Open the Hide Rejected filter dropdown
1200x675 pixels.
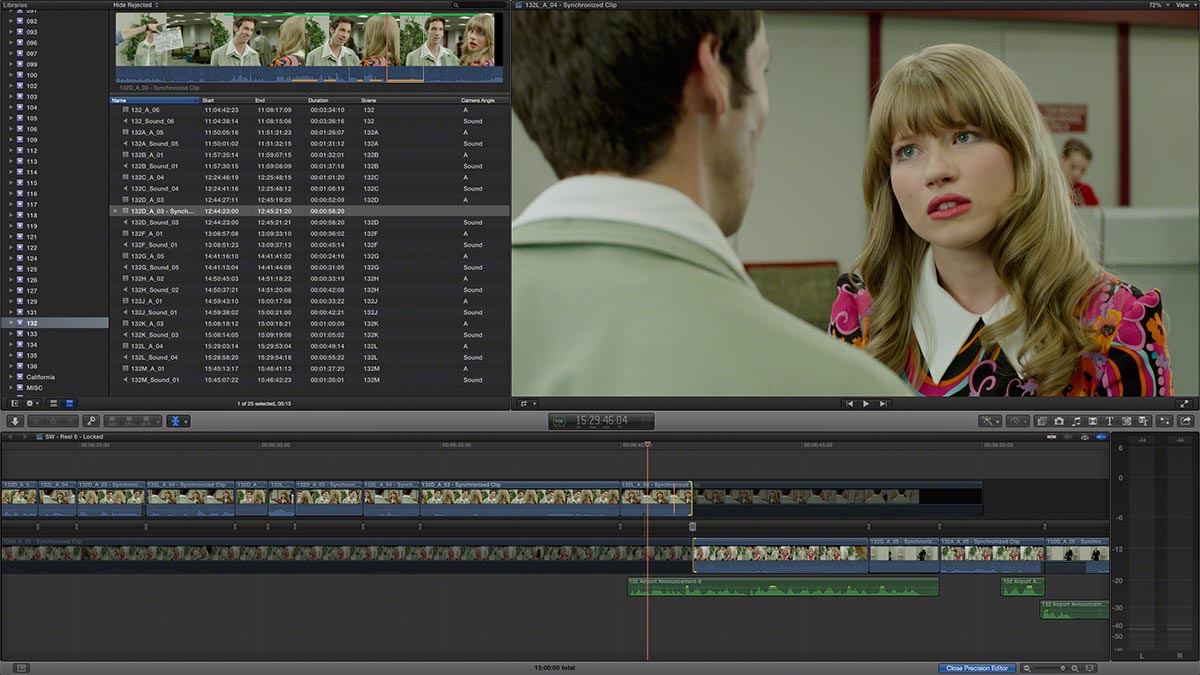tap(136, 5)
